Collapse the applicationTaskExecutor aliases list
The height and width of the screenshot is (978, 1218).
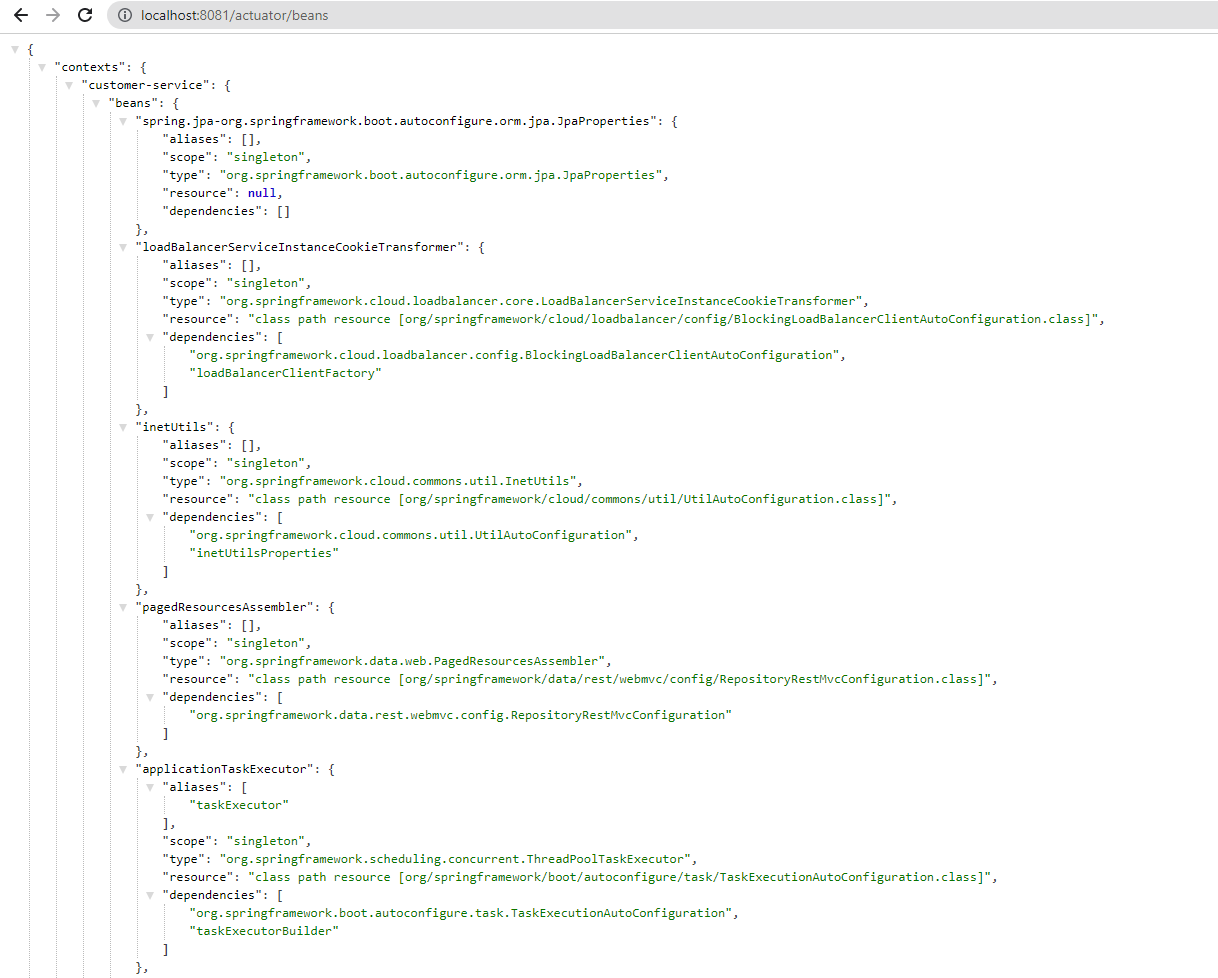point(150,786)
